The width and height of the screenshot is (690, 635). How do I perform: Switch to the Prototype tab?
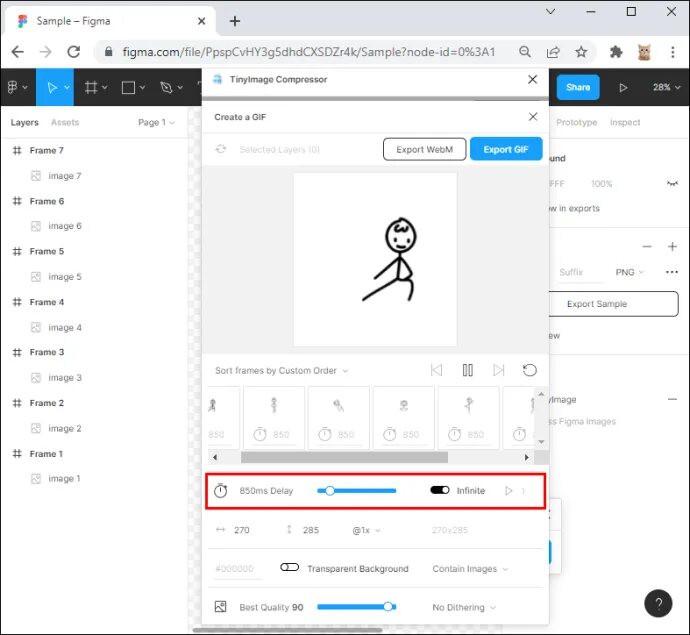(576, 122)
